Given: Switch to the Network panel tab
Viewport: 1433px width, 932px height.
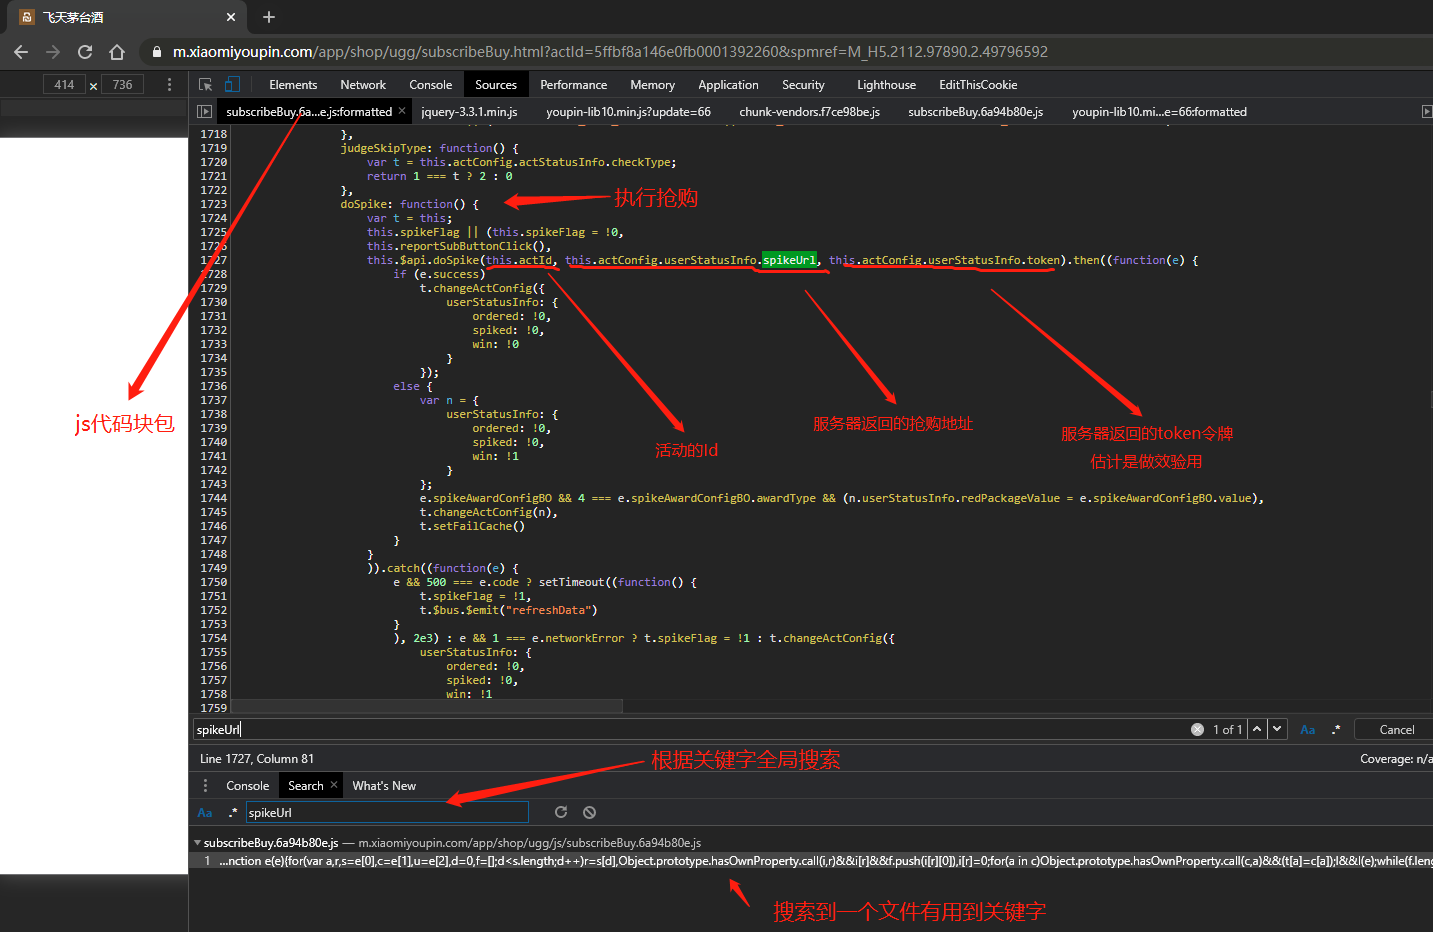Looking at the screenshot, I should [362, 85].
